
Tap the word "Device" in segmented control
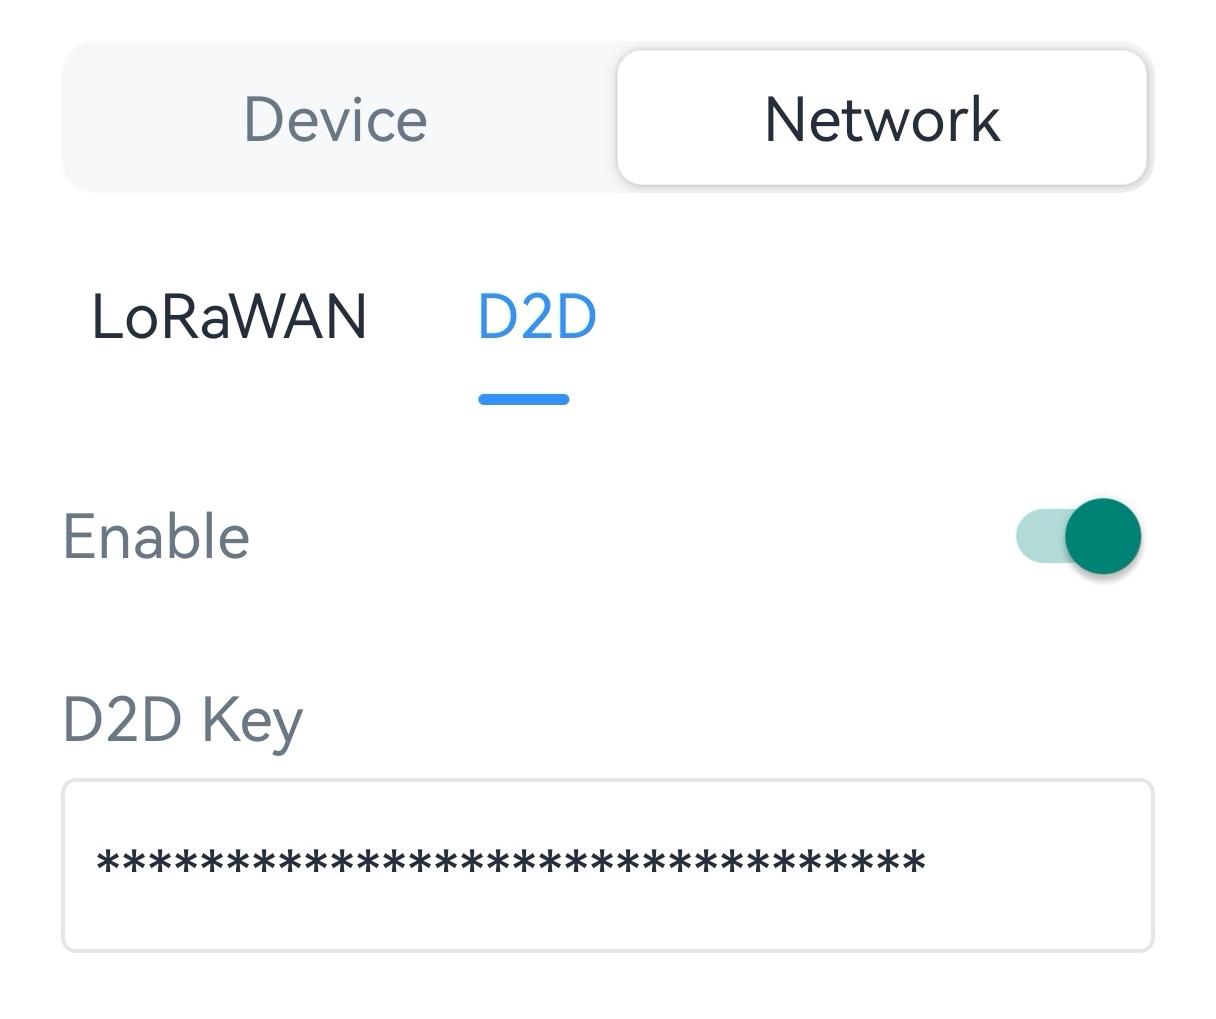pos(336,119)
